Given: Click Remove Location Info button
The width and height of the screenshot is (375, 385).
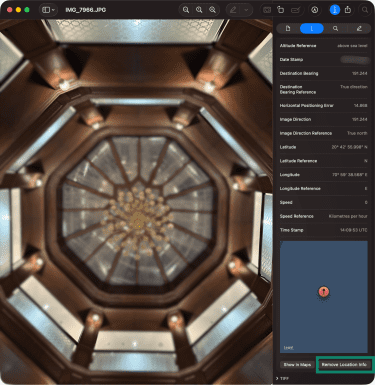Looking at the screenshot, I should point(344,365).
